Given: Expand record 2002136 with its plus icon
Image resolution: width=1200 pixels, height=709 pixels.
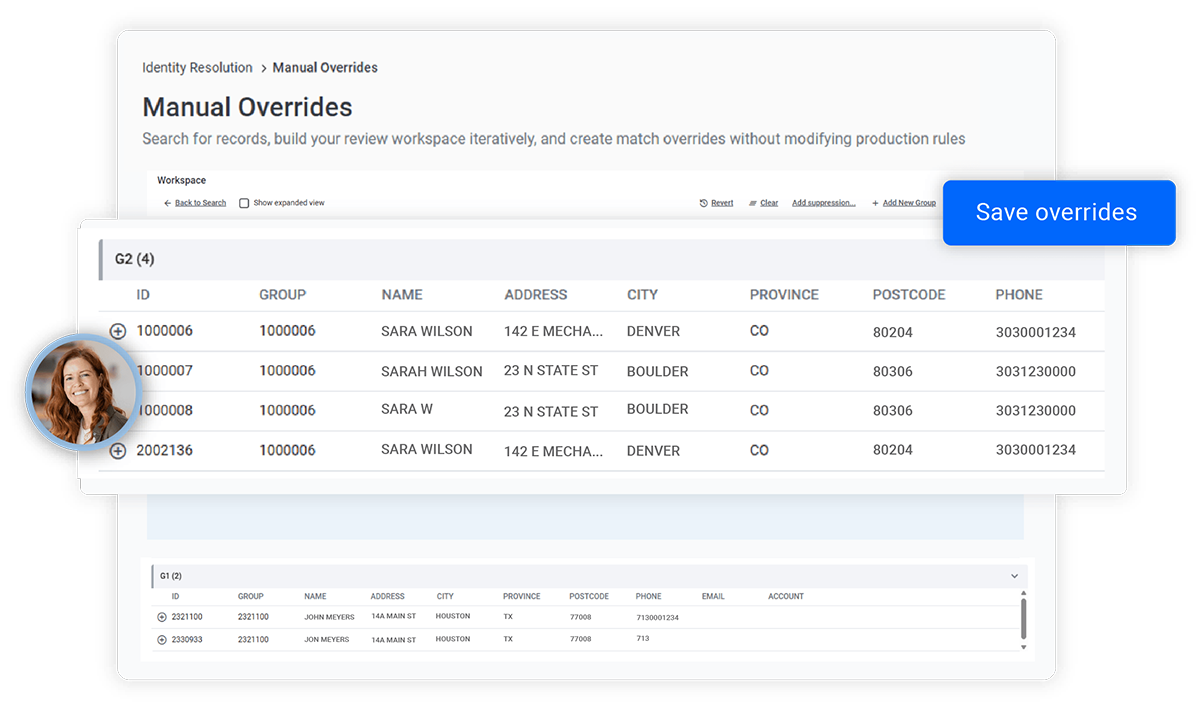Looking at the screenshot, I should [x=118, y=451].
